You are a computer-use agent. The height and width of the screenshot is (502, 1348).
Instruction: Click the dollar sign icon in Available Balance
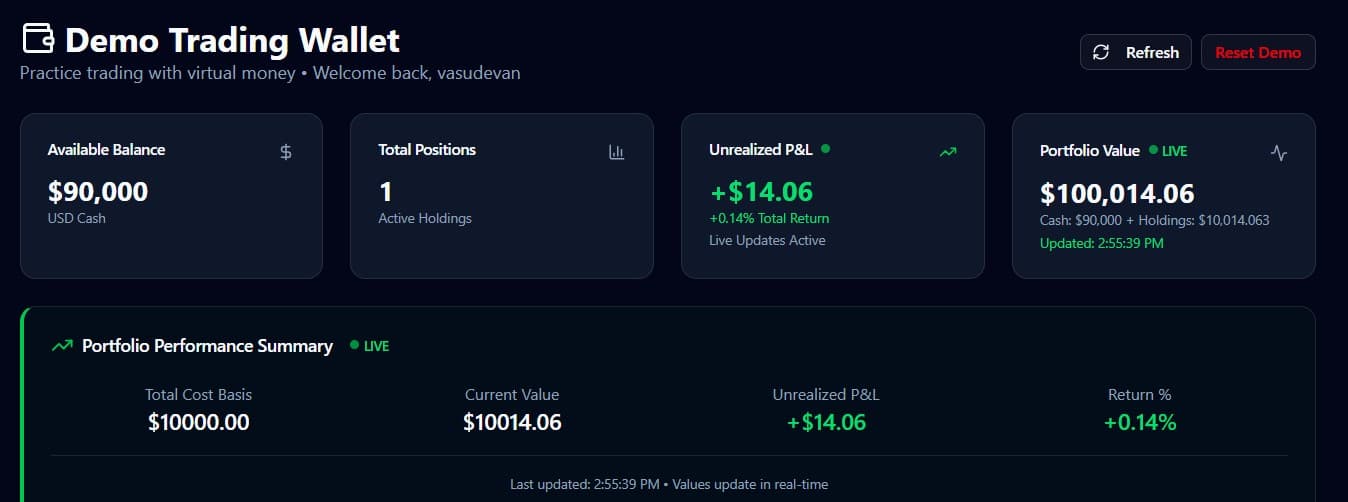(286, 152)
